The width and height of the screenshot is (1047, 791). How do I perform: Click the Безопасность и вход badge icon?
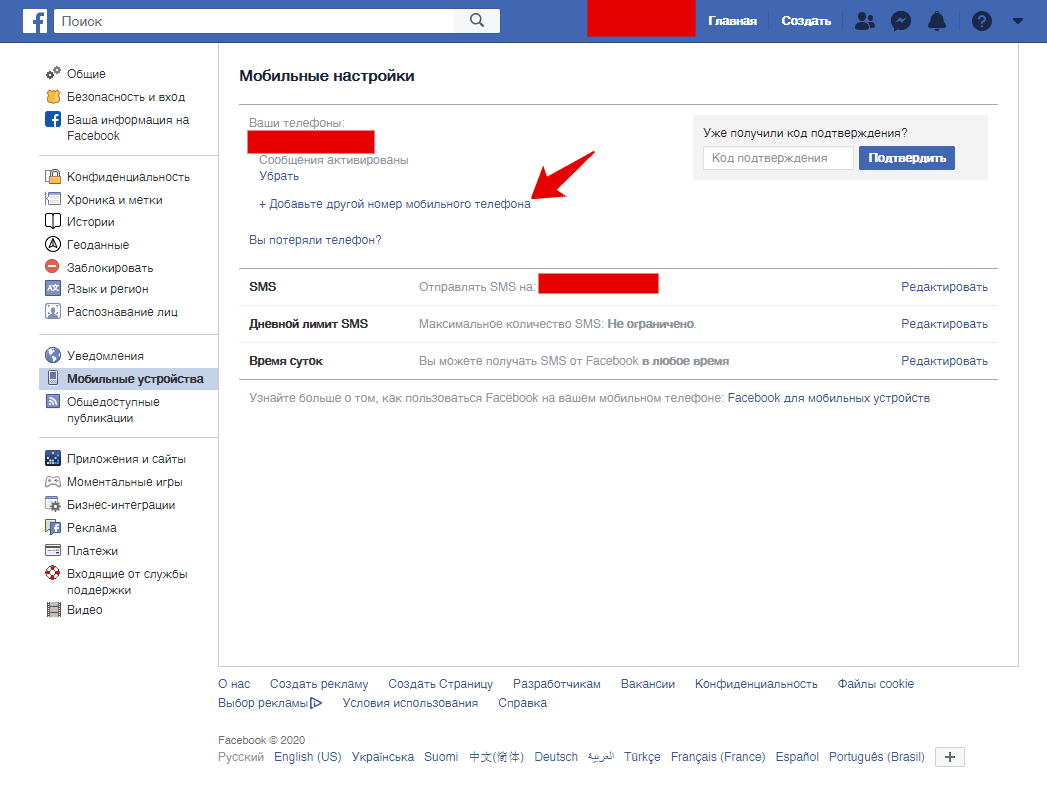coord(53,96)
